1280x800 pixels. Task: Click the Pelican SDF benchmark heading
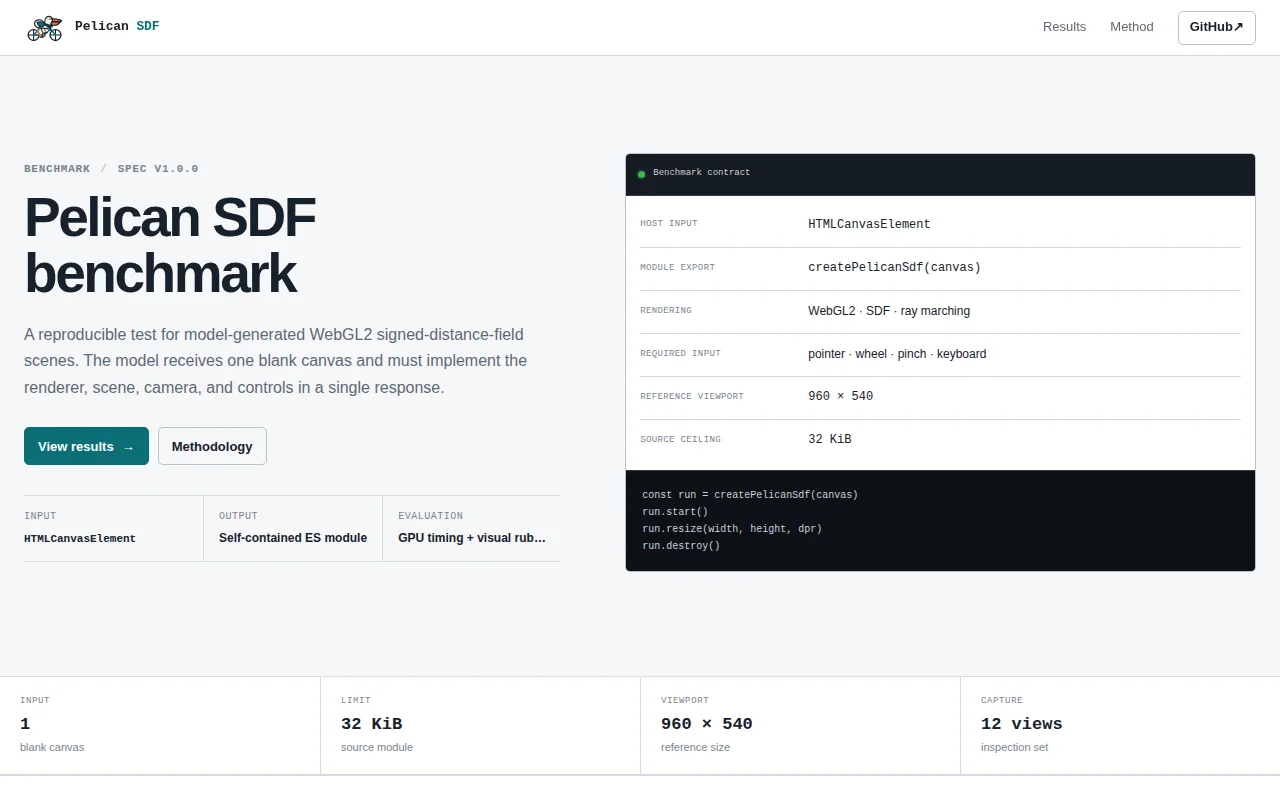170,245
